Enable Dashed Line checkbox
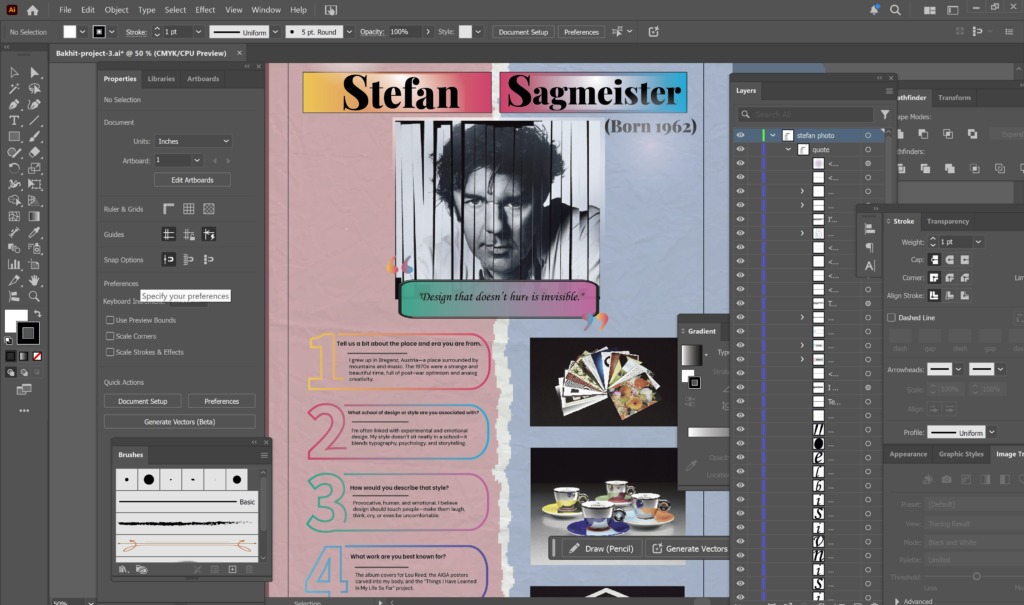This screenshot has width=1024, height=605. 891,318
